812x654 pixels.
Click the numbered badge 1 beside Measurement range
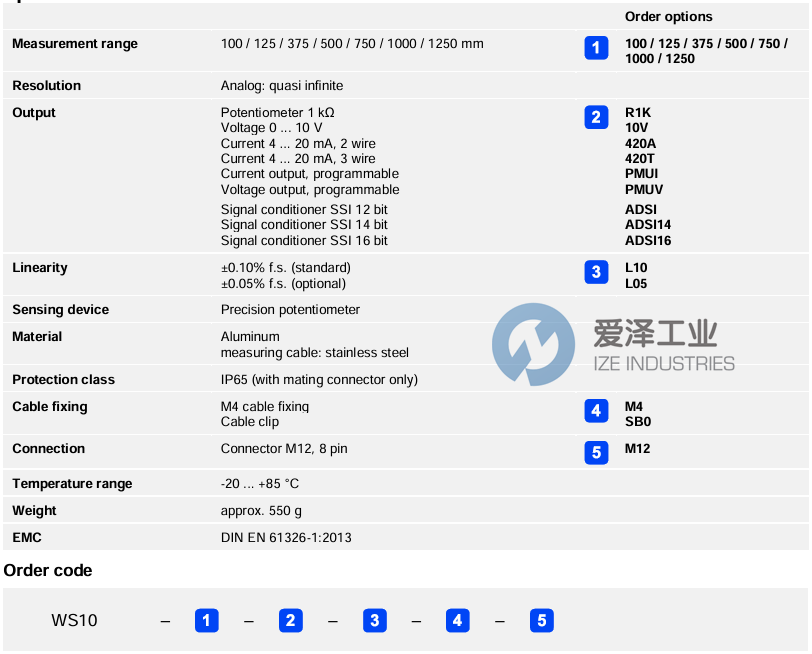(x=596, y=47)
